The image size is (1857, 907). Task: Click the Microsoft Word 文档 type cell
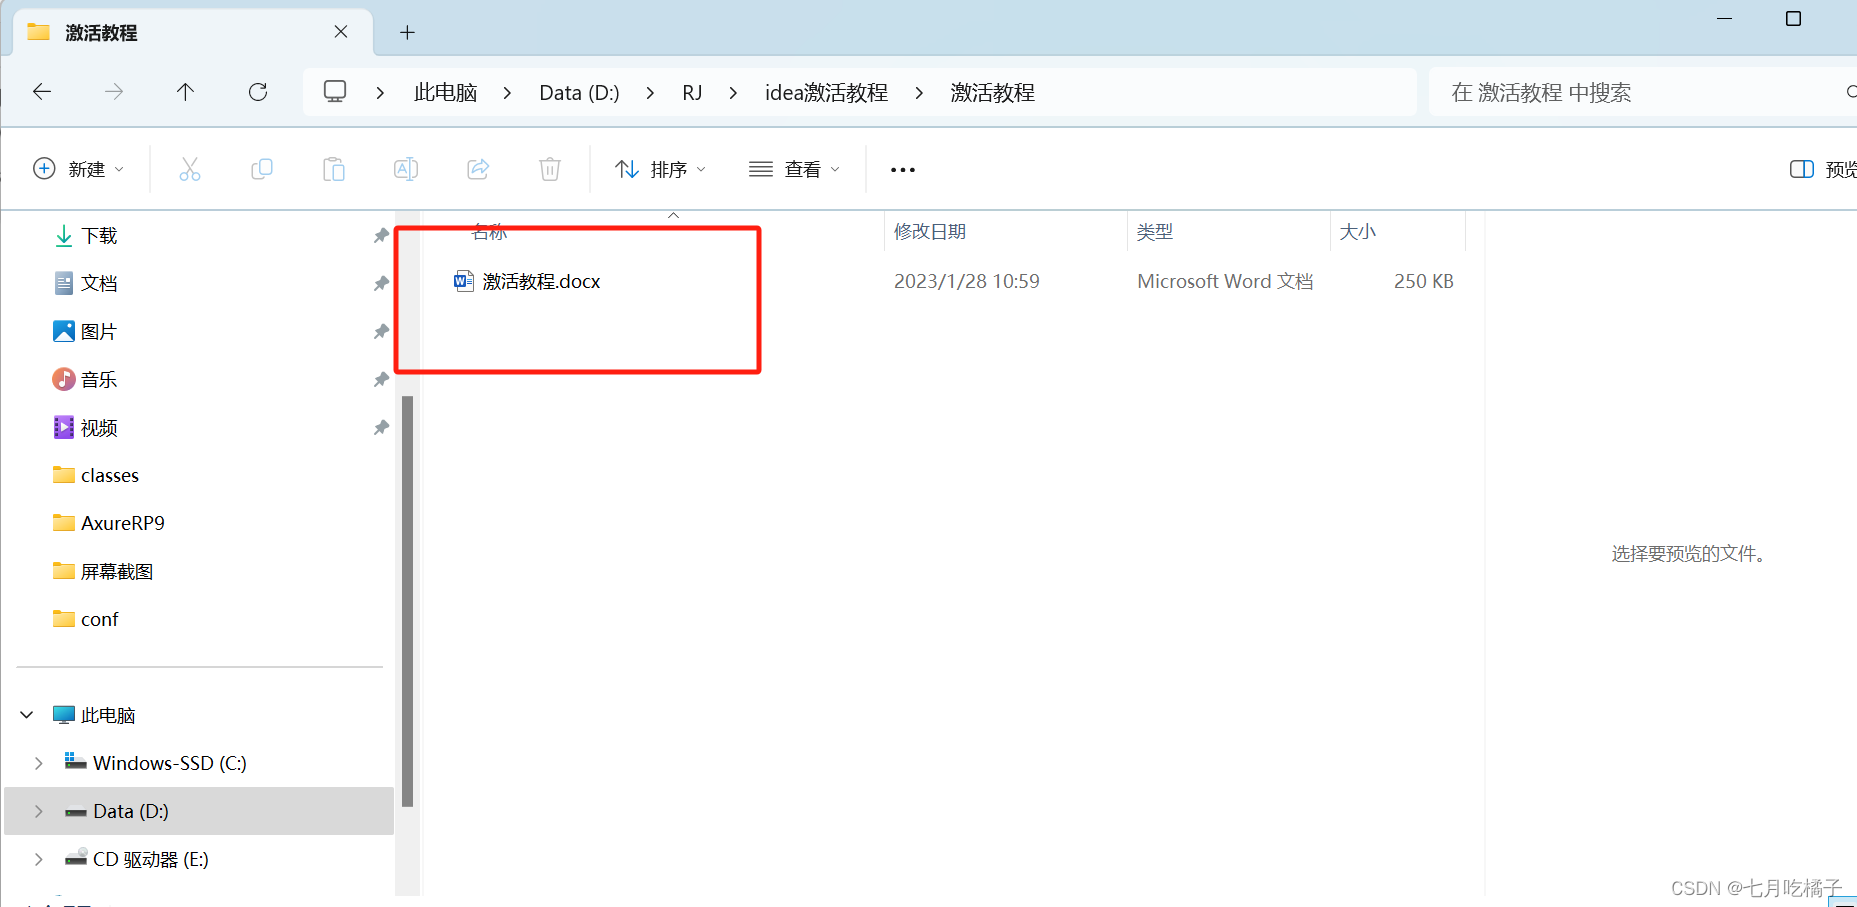click(x=1225, y=281)
